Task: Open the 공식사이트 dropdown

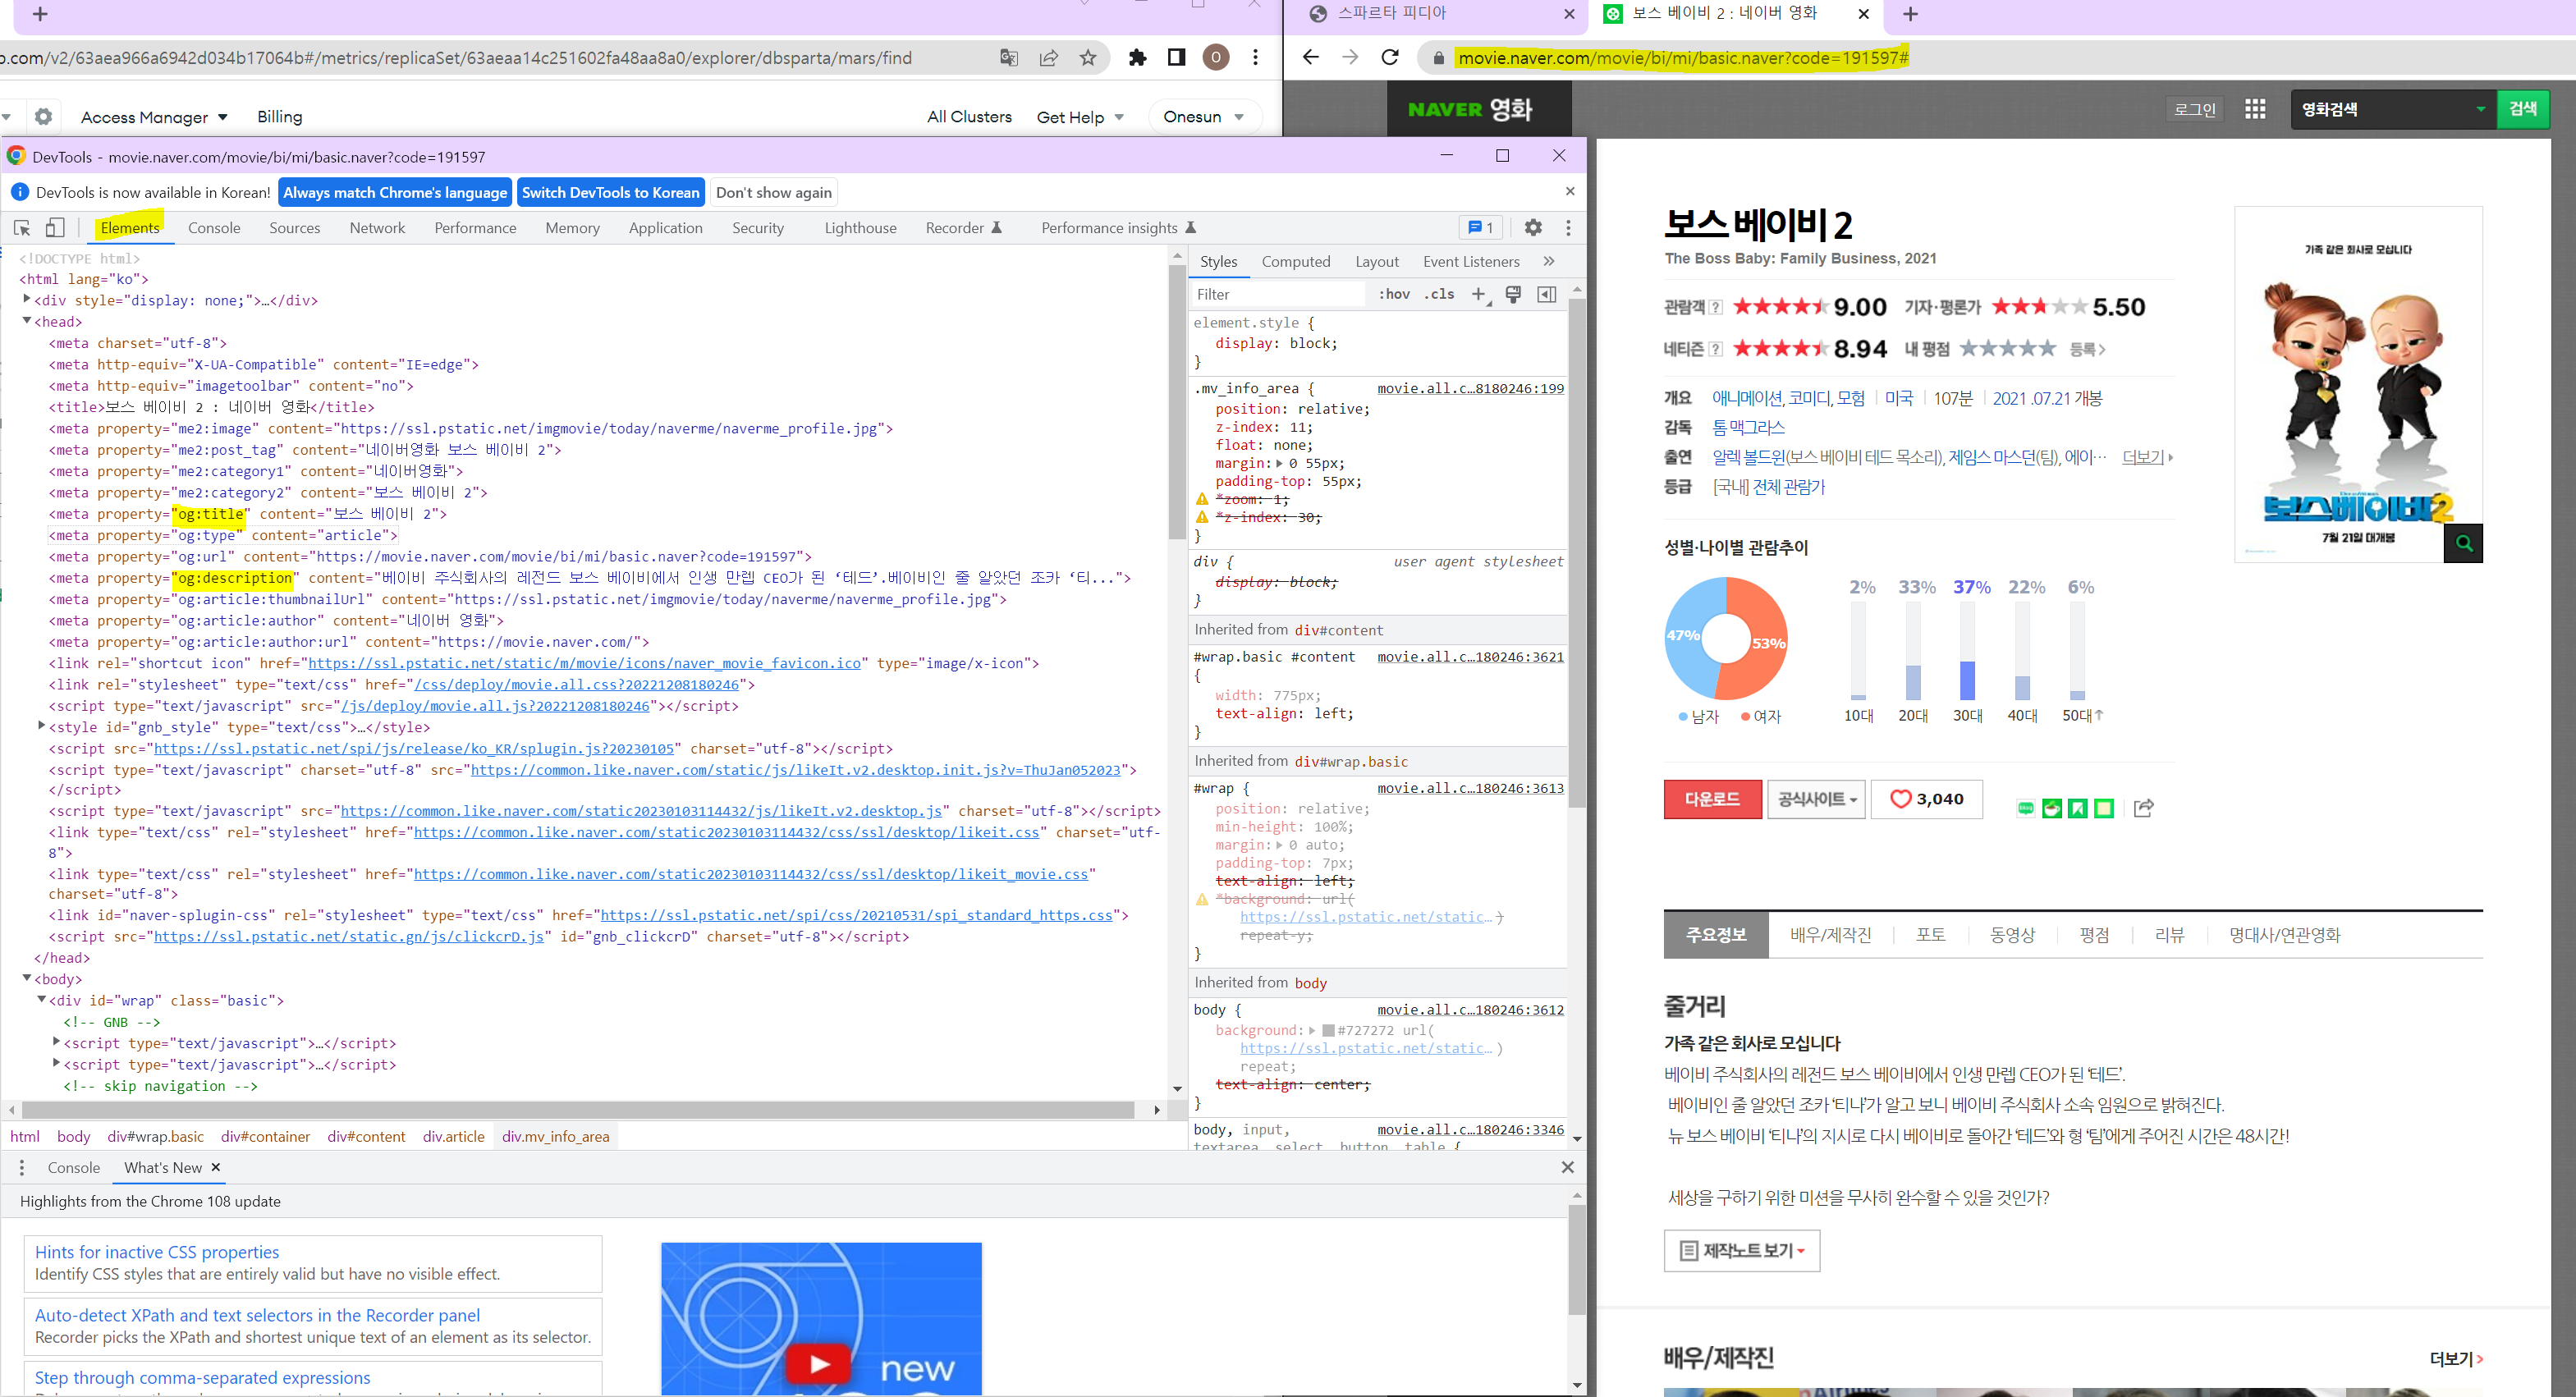Action: point(1816,799)
